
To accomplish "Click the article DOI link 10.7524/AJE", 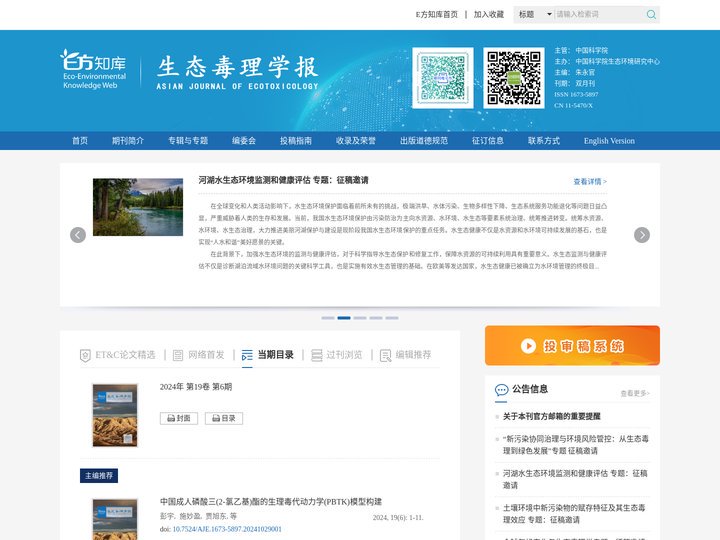I will [x=227, y=529].
